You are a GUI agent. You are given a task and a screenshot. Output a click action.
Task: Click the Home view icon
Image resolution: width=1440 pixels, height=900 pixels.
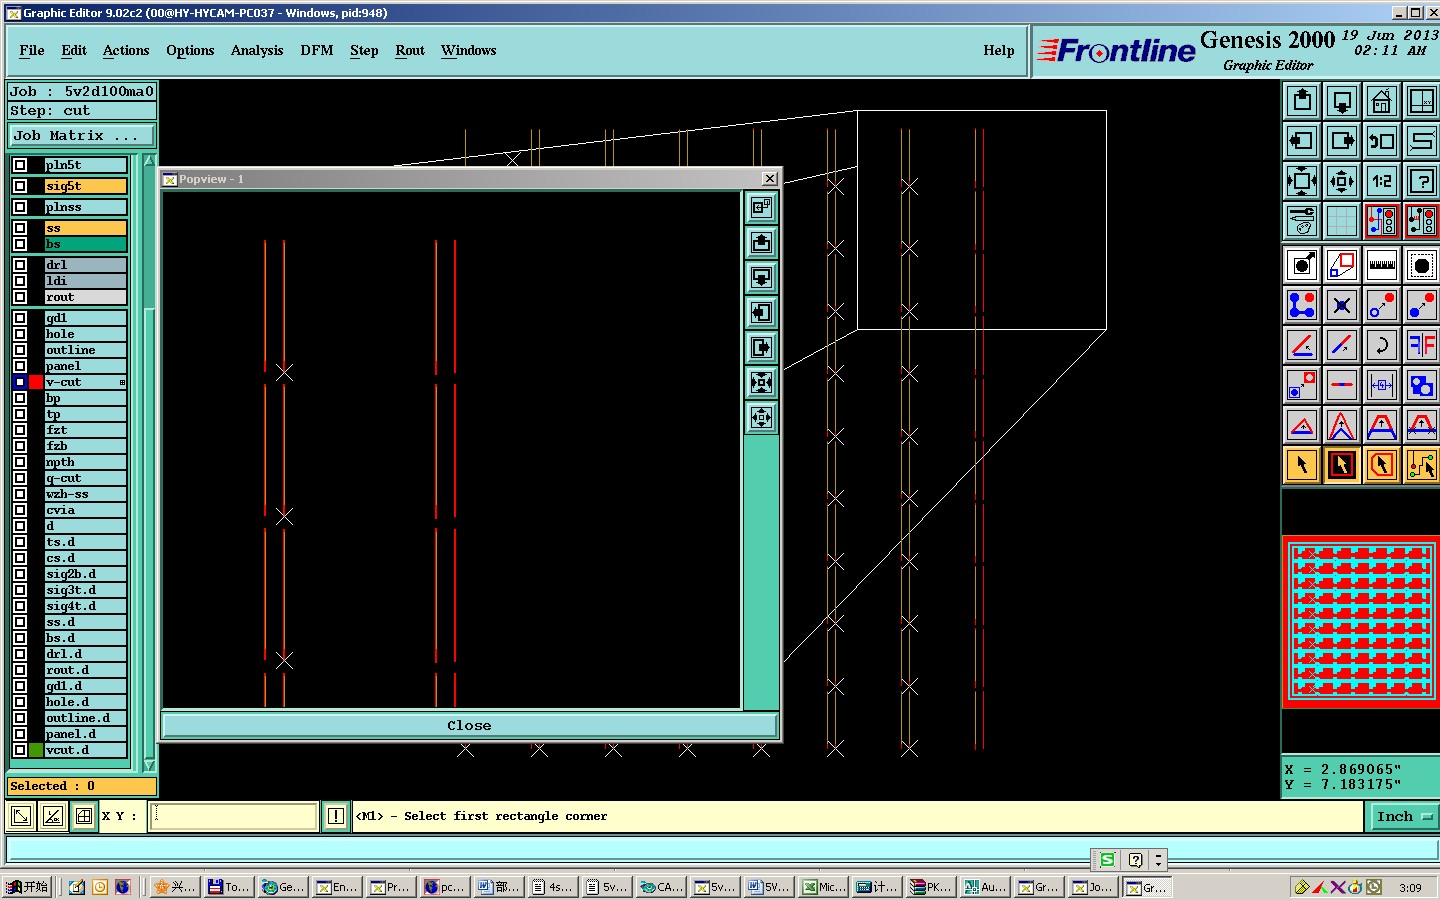(x=1382, y=101)
